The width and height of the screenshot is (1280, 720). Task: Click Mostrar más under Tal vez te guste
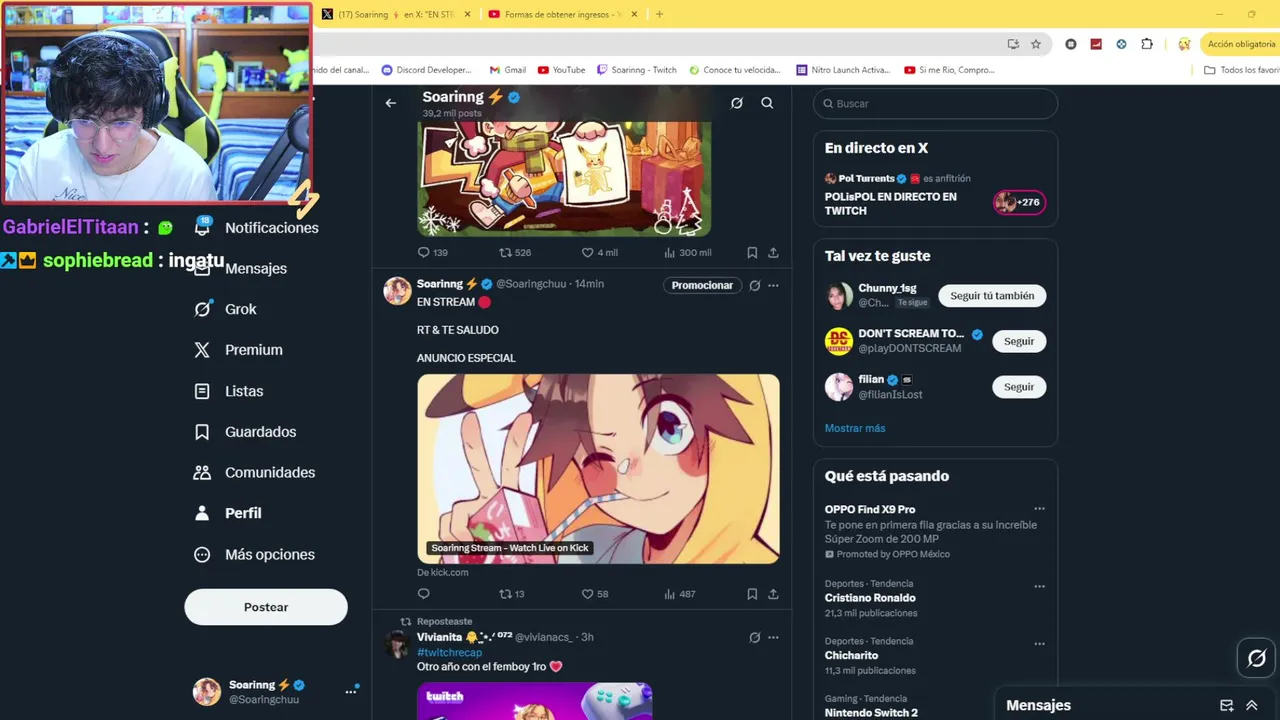click(x=855, y=428)
